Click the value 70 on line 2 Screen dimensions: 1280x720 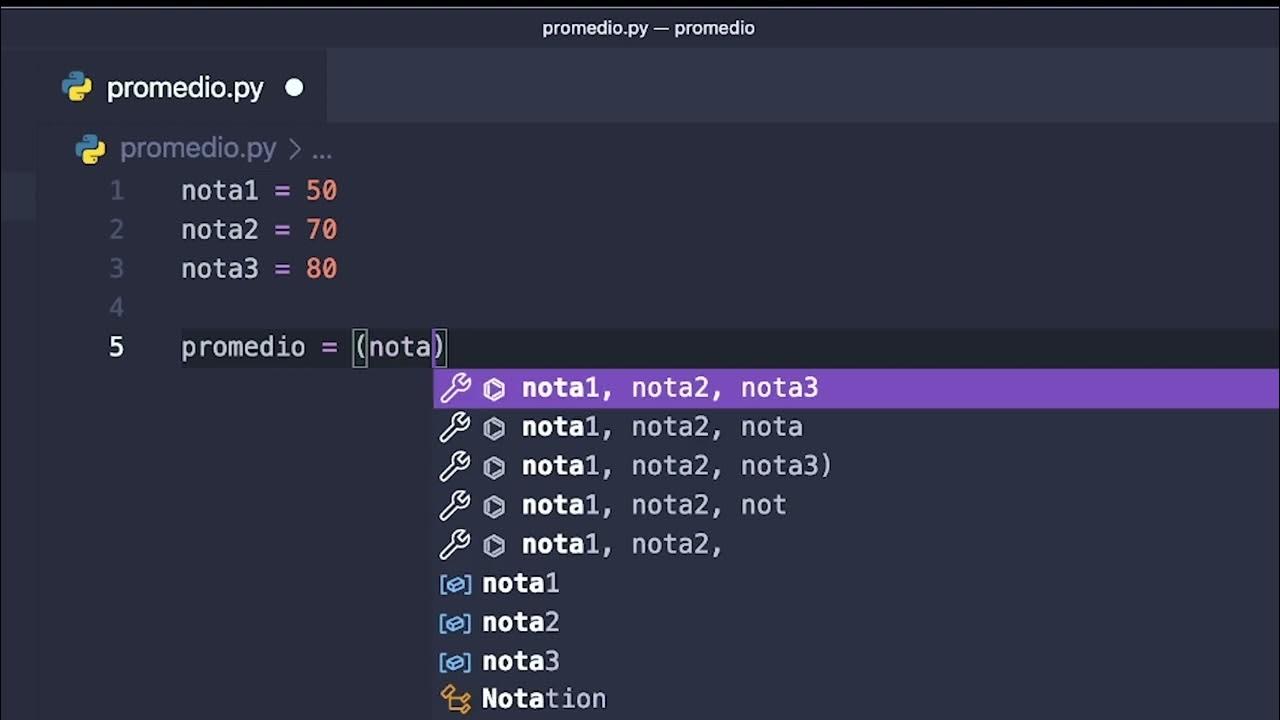pos(322,229)
